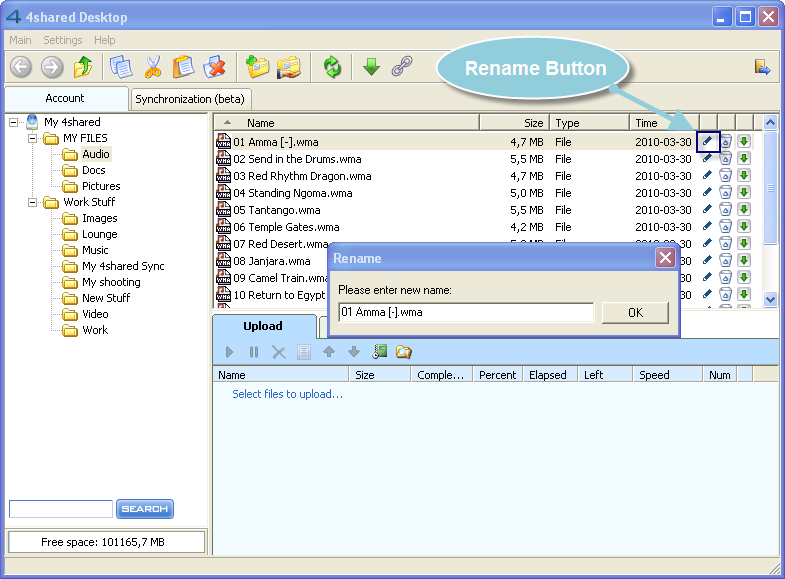Switch to Synchronization (beta) tab
This screenshot has height=579, width=785.
[x=190, y=99]
